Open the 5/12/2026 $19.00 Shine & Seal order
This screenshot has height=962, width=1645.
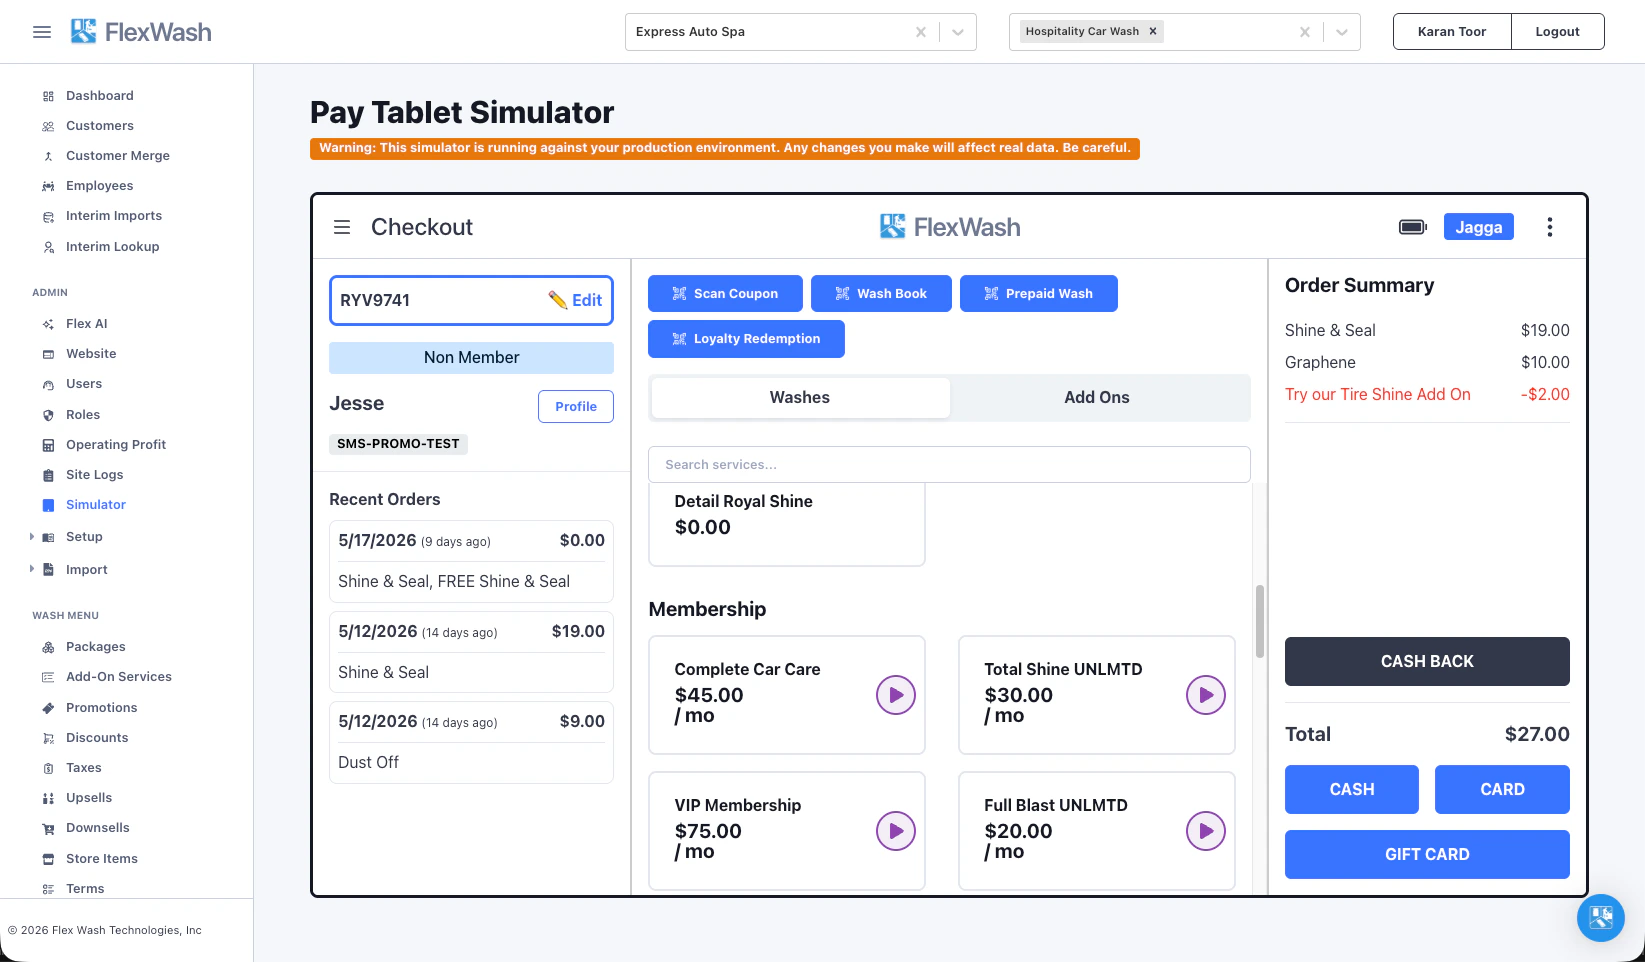(471, 652)
